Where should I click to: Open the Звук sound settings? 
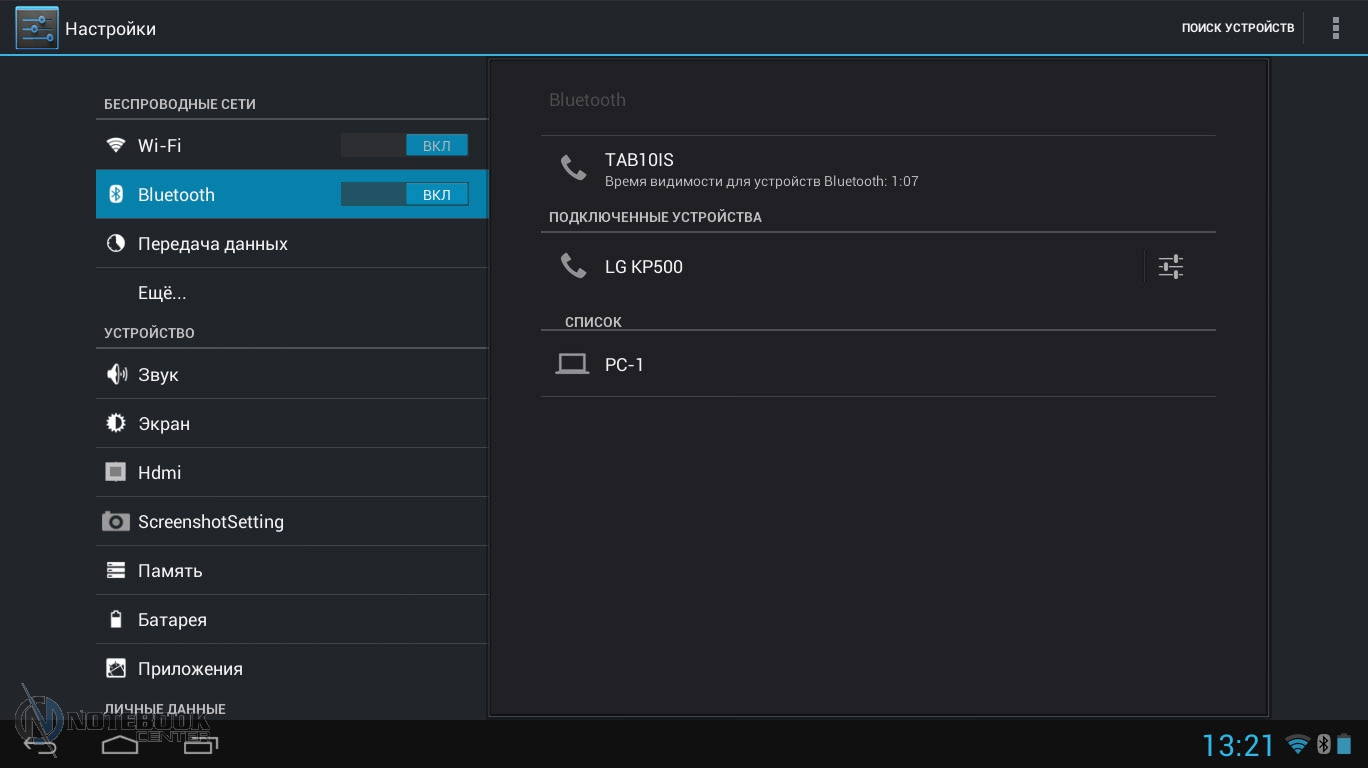coord(158,375)
